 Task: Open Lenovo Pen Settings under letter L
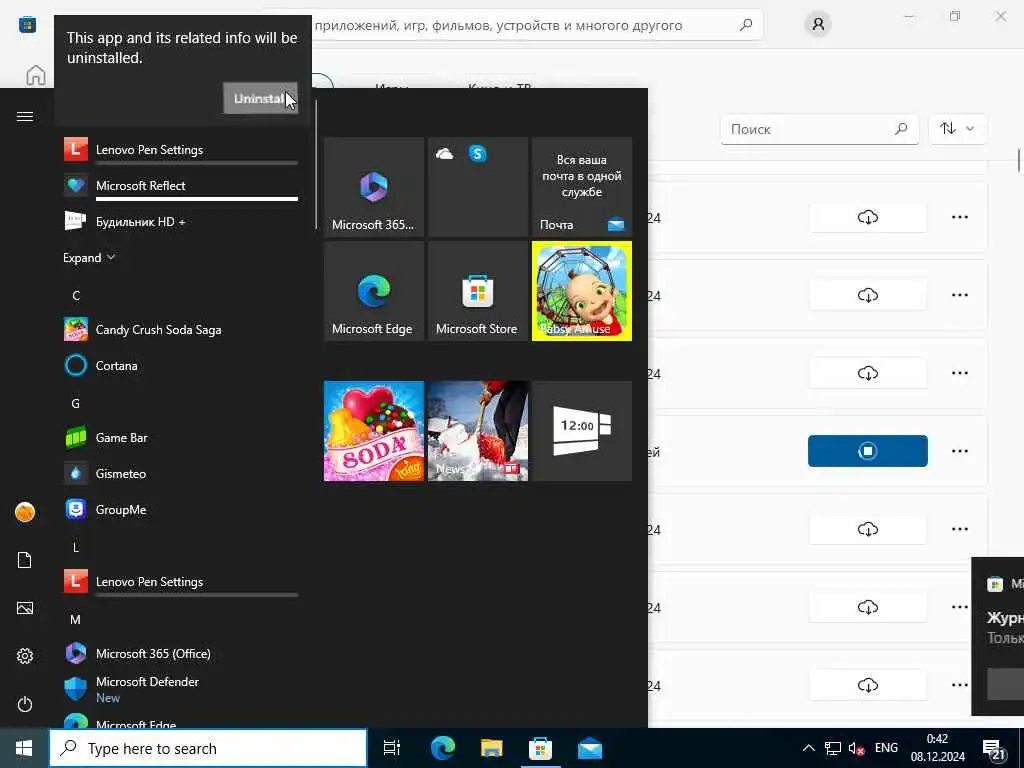click(180, 581)
